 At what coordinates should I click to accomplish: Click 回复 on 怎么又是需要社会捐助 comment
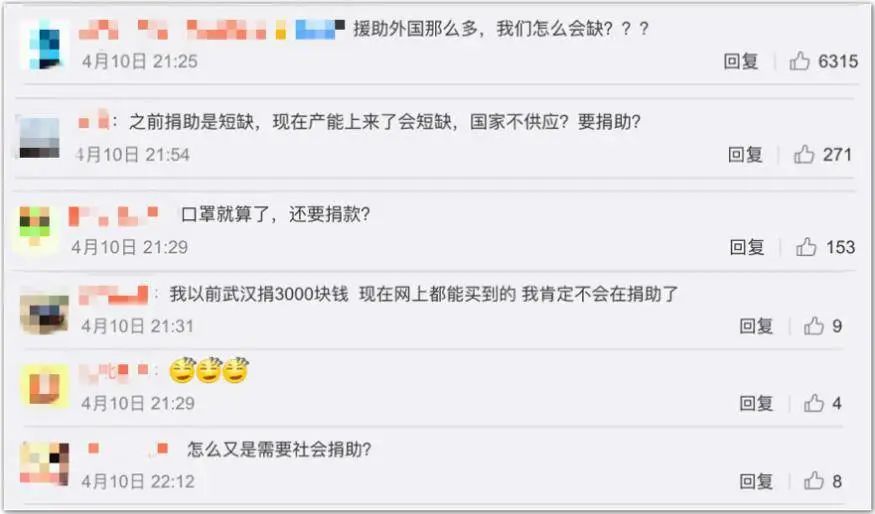point(756,481)
